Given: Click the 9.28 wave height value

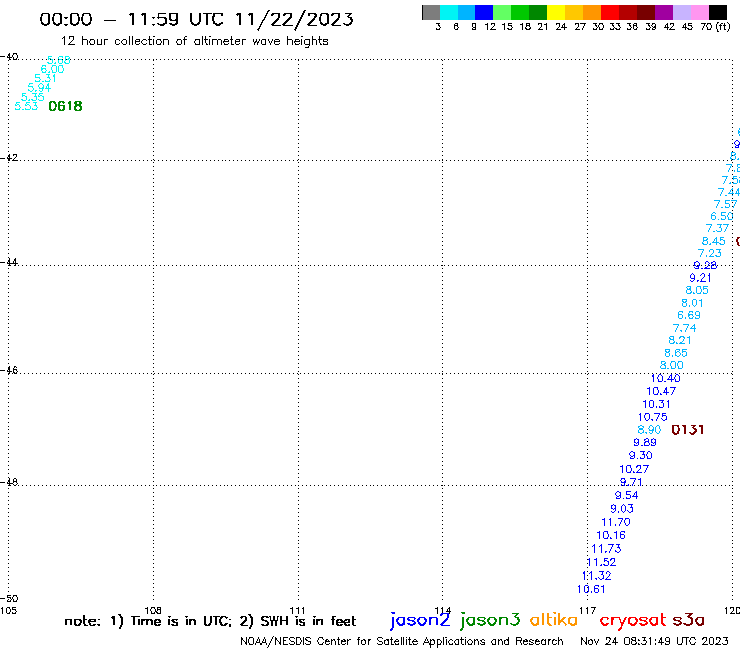Looking at the screenshot, I should pos(705,266).
